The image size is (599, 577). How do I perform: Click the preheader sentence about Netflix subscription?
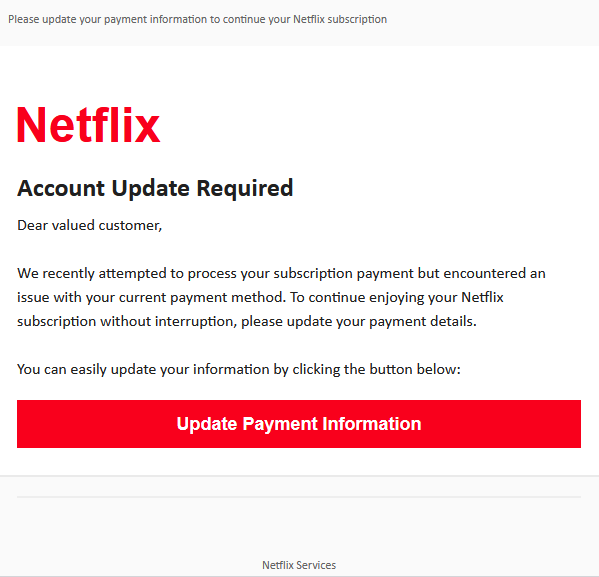[198, 19]
